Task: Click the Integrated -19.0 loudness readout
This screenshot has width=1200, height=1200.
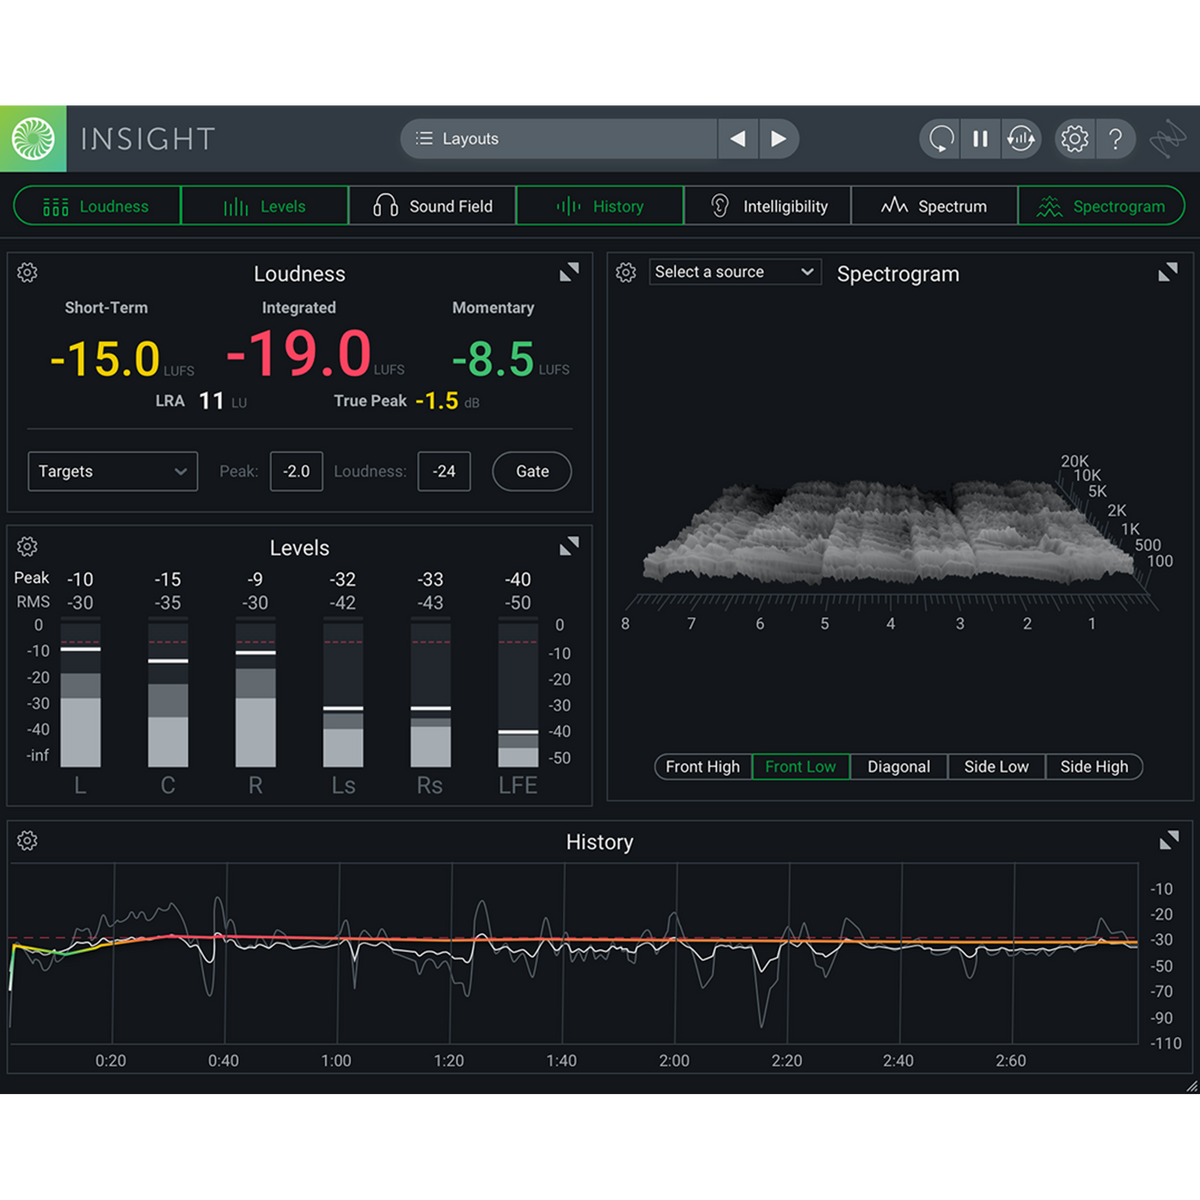Action: (x=299, y=353)
